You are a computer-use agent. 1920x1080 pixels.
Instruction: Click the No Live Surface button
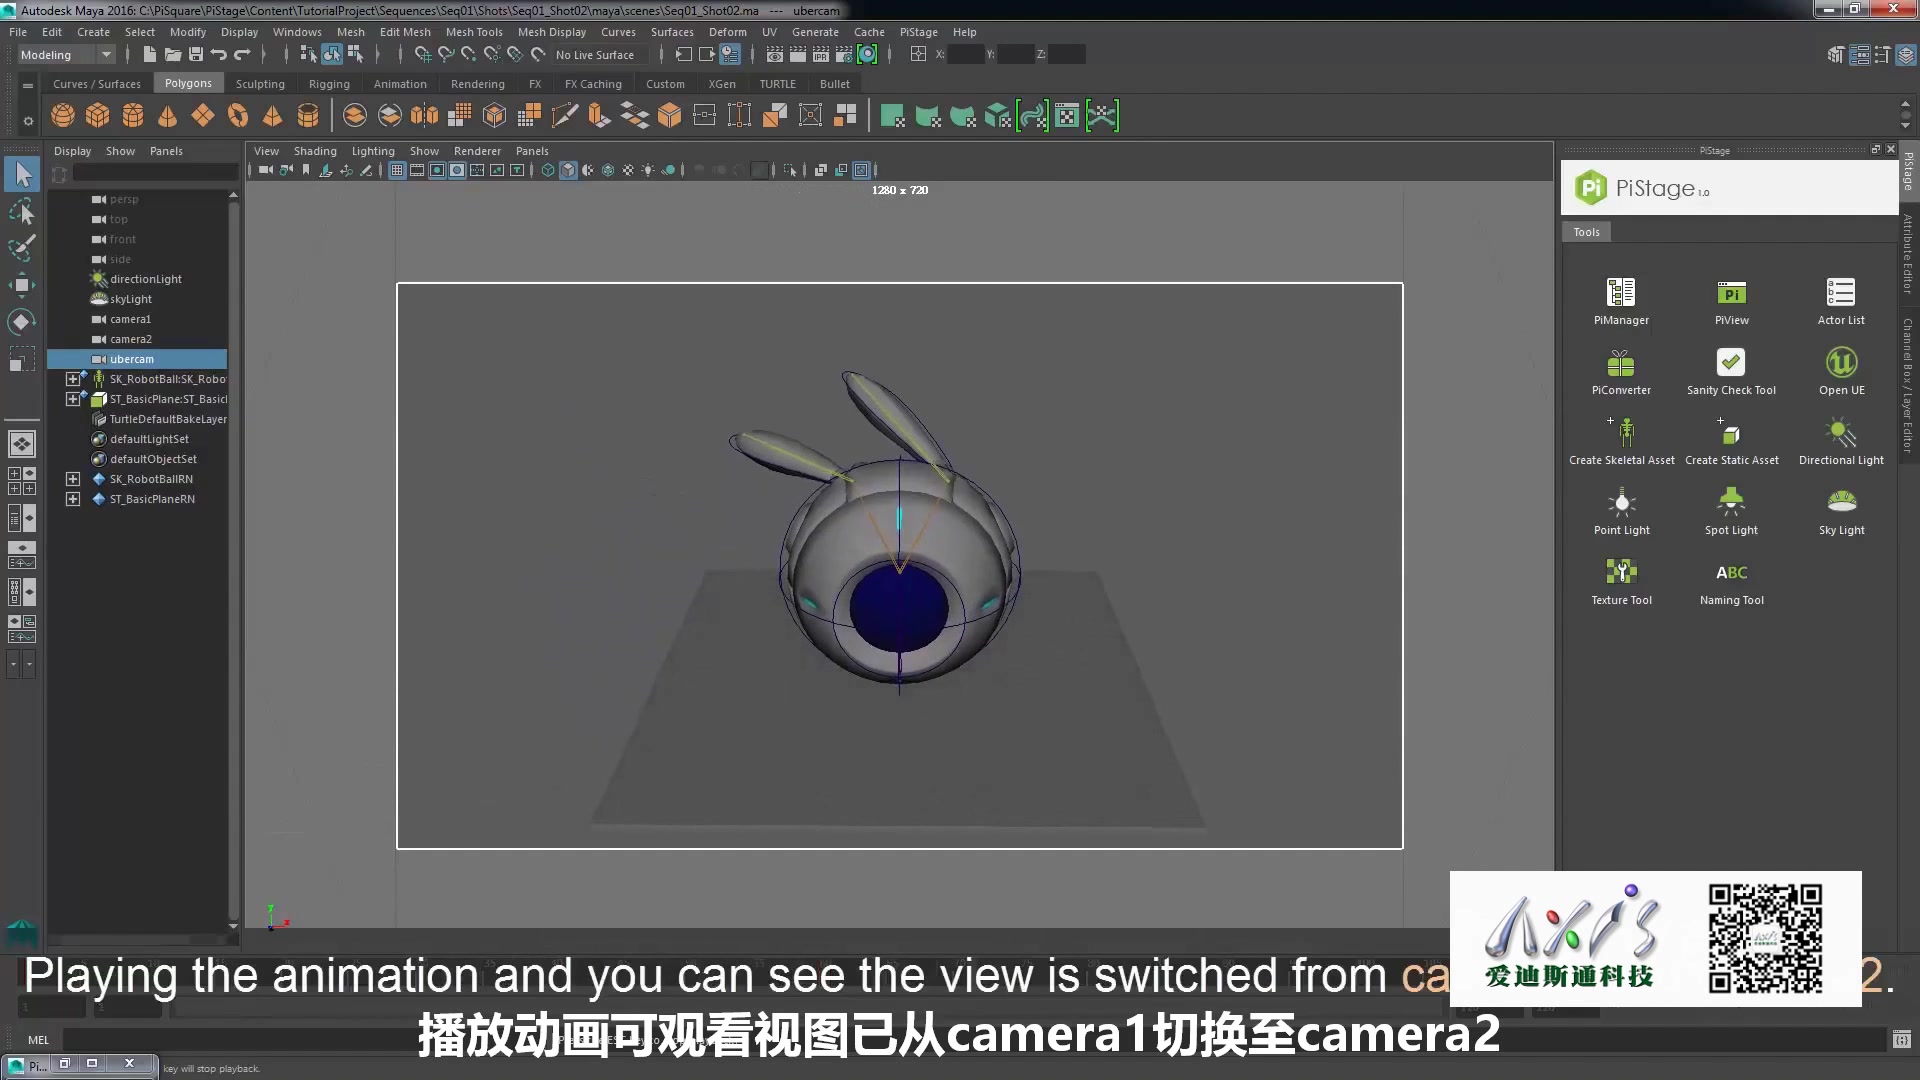(595, 55)
